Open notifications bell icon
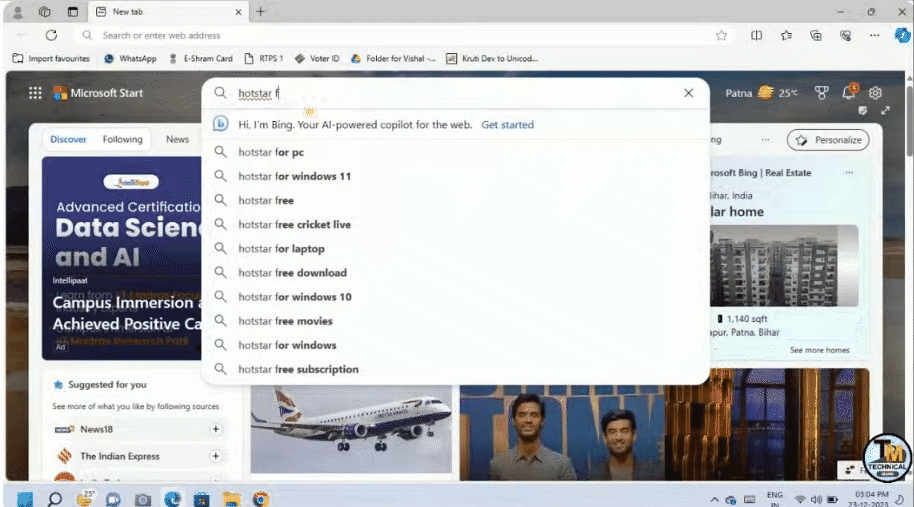The height and width of the screenshot is (507, 914). (849, 92)
